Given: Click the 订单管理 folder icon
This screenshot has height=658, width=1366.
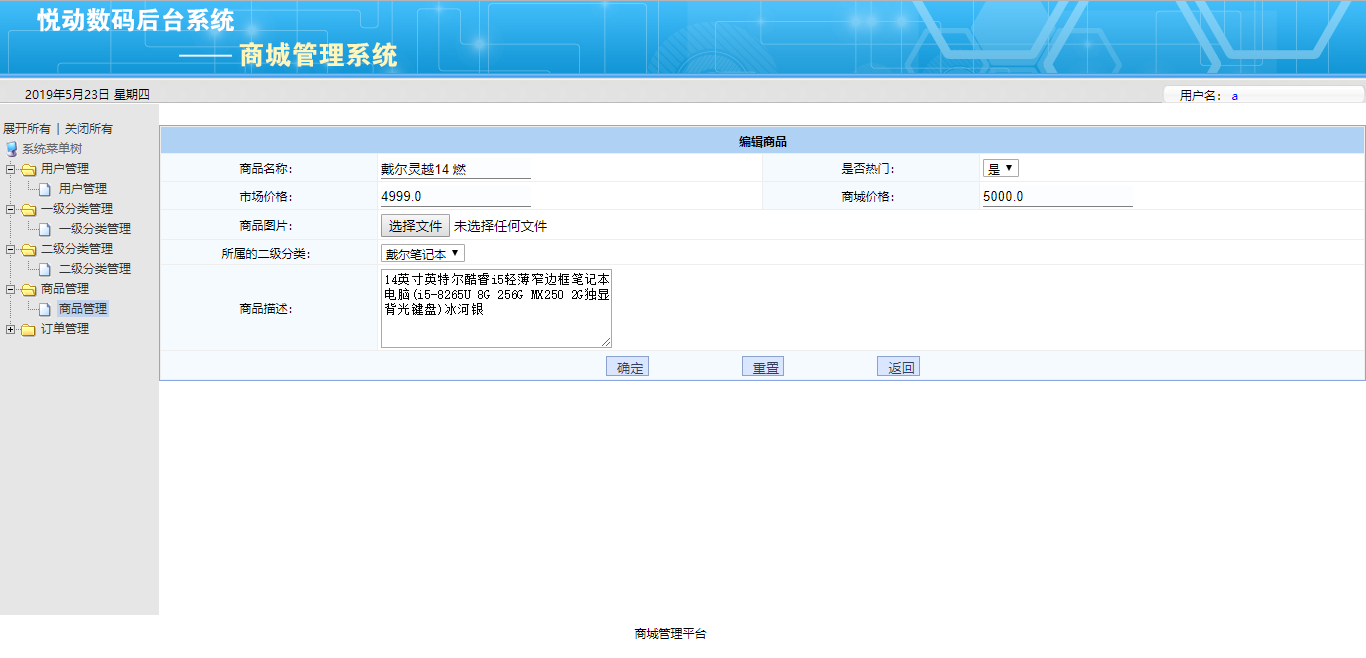Looking at the screenshot, I should [29, 329].
